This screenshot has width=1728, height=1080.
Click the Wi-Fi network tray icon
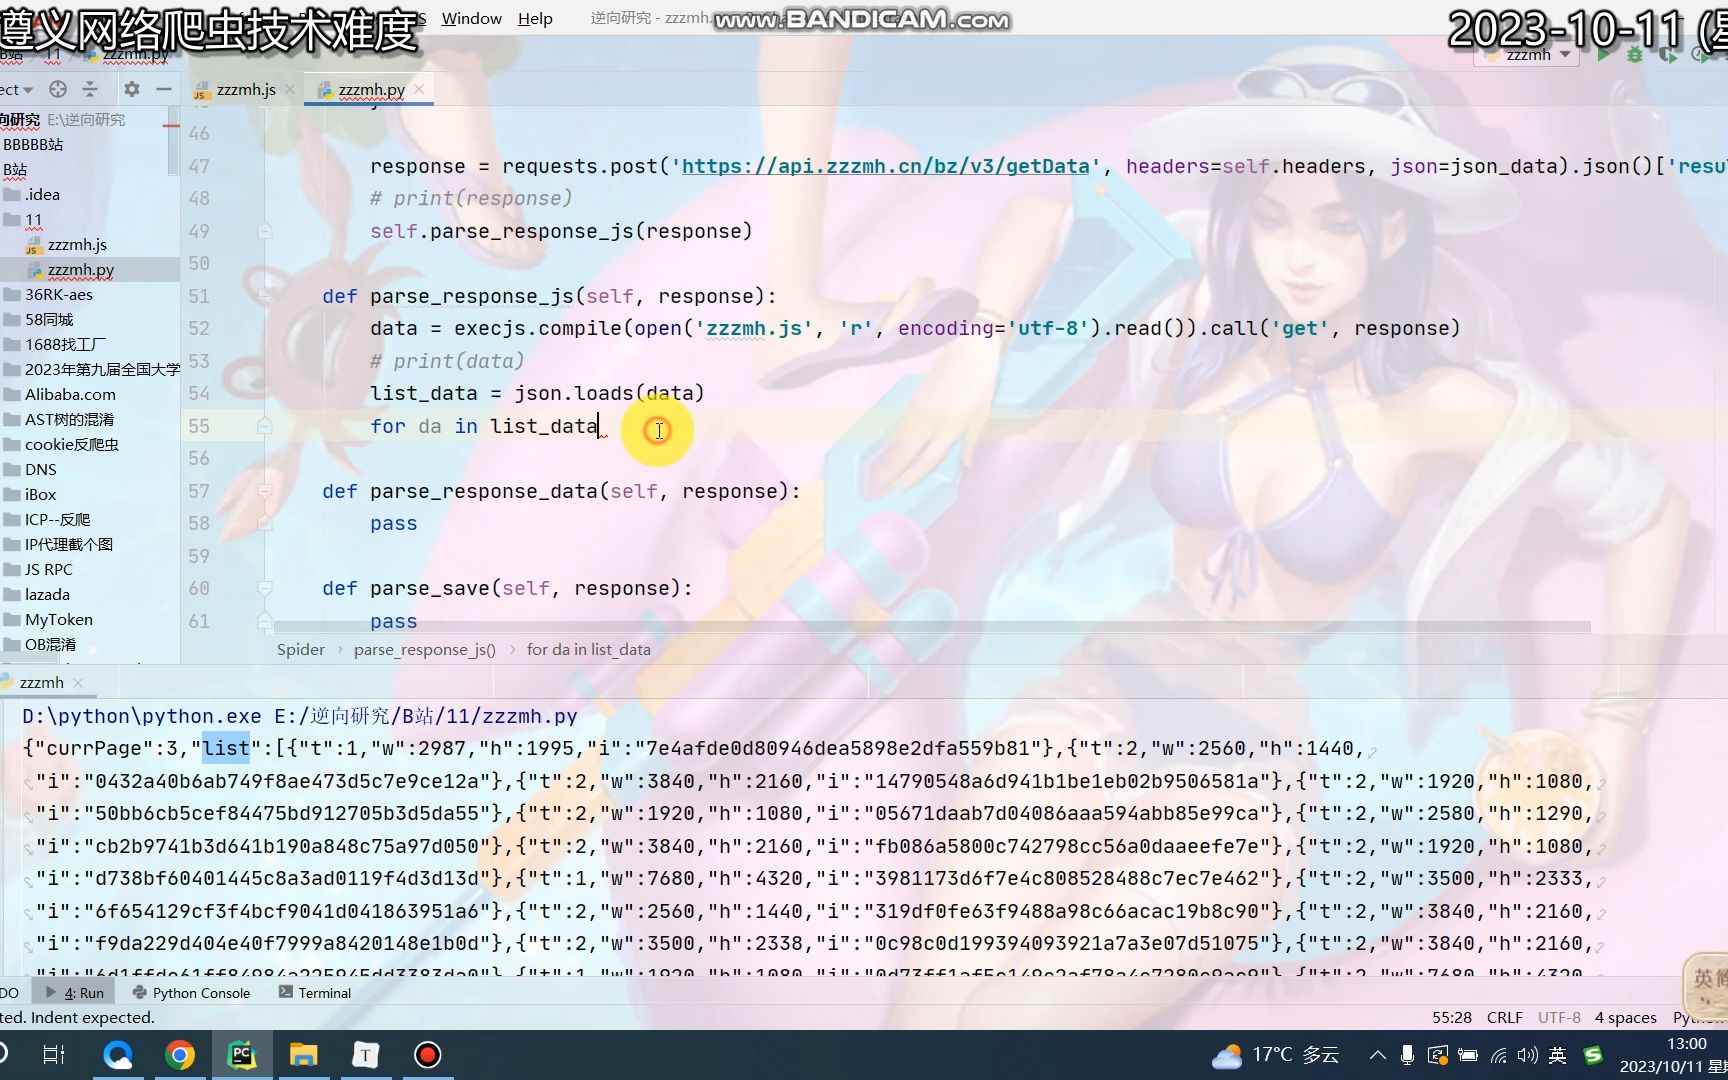click(x=1498, y=1055)
